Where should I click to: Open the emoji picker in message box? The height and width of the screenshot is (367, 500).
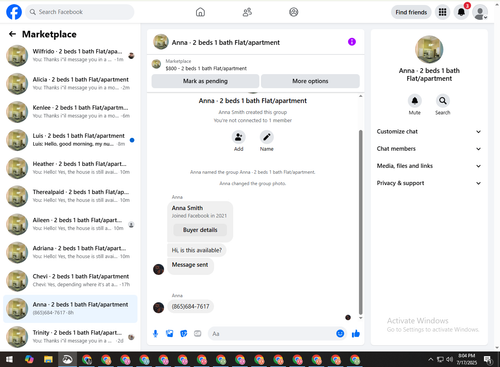click(x=340, y=333)
